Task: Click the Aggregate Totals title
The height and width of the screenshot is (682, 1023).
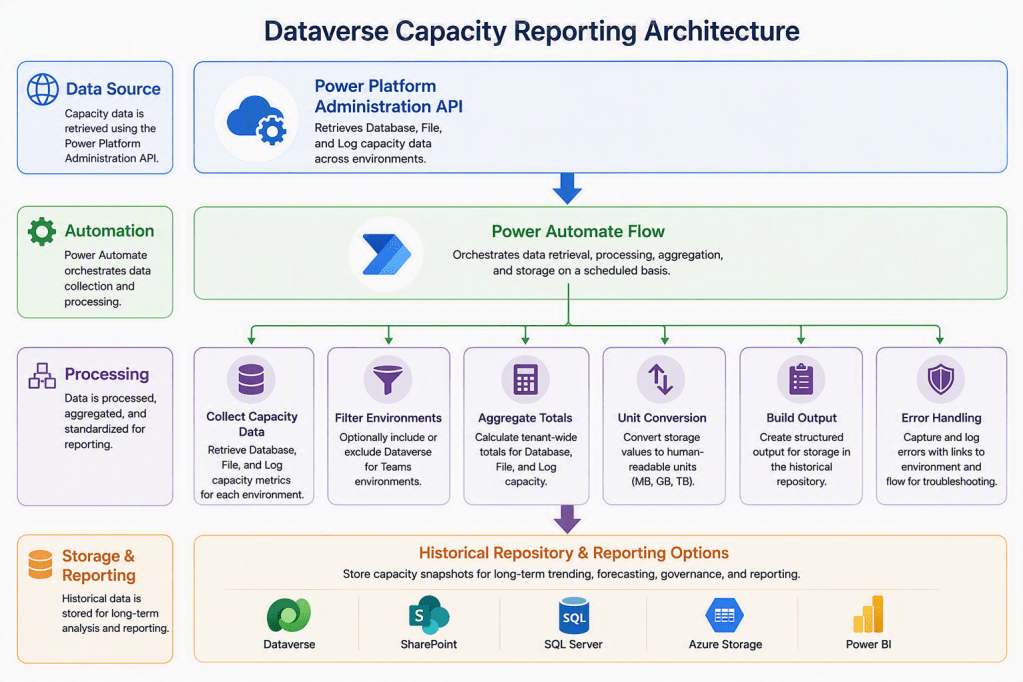Action: click(x=525, y=418)
